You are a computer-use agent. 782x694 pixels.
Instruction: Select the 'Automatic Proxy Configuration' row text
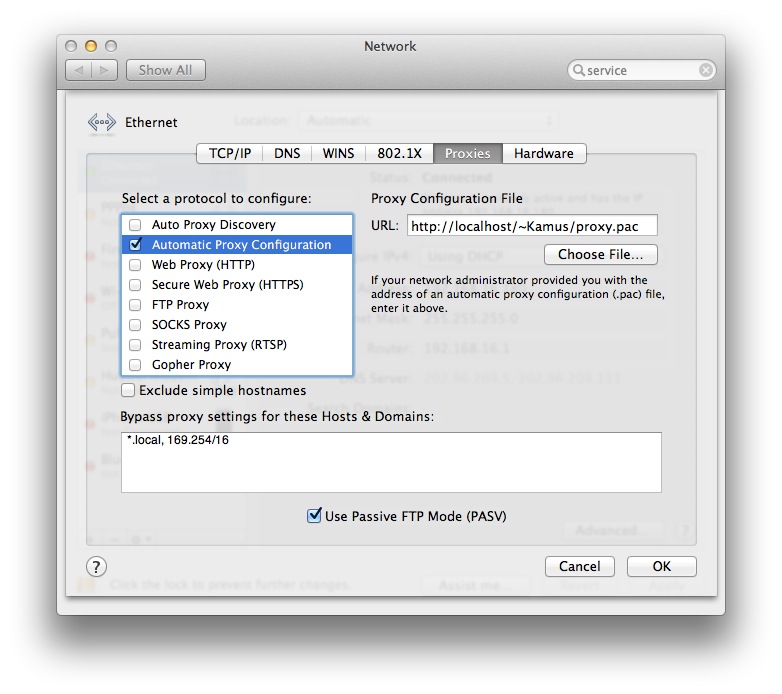(x=241, y=245)
